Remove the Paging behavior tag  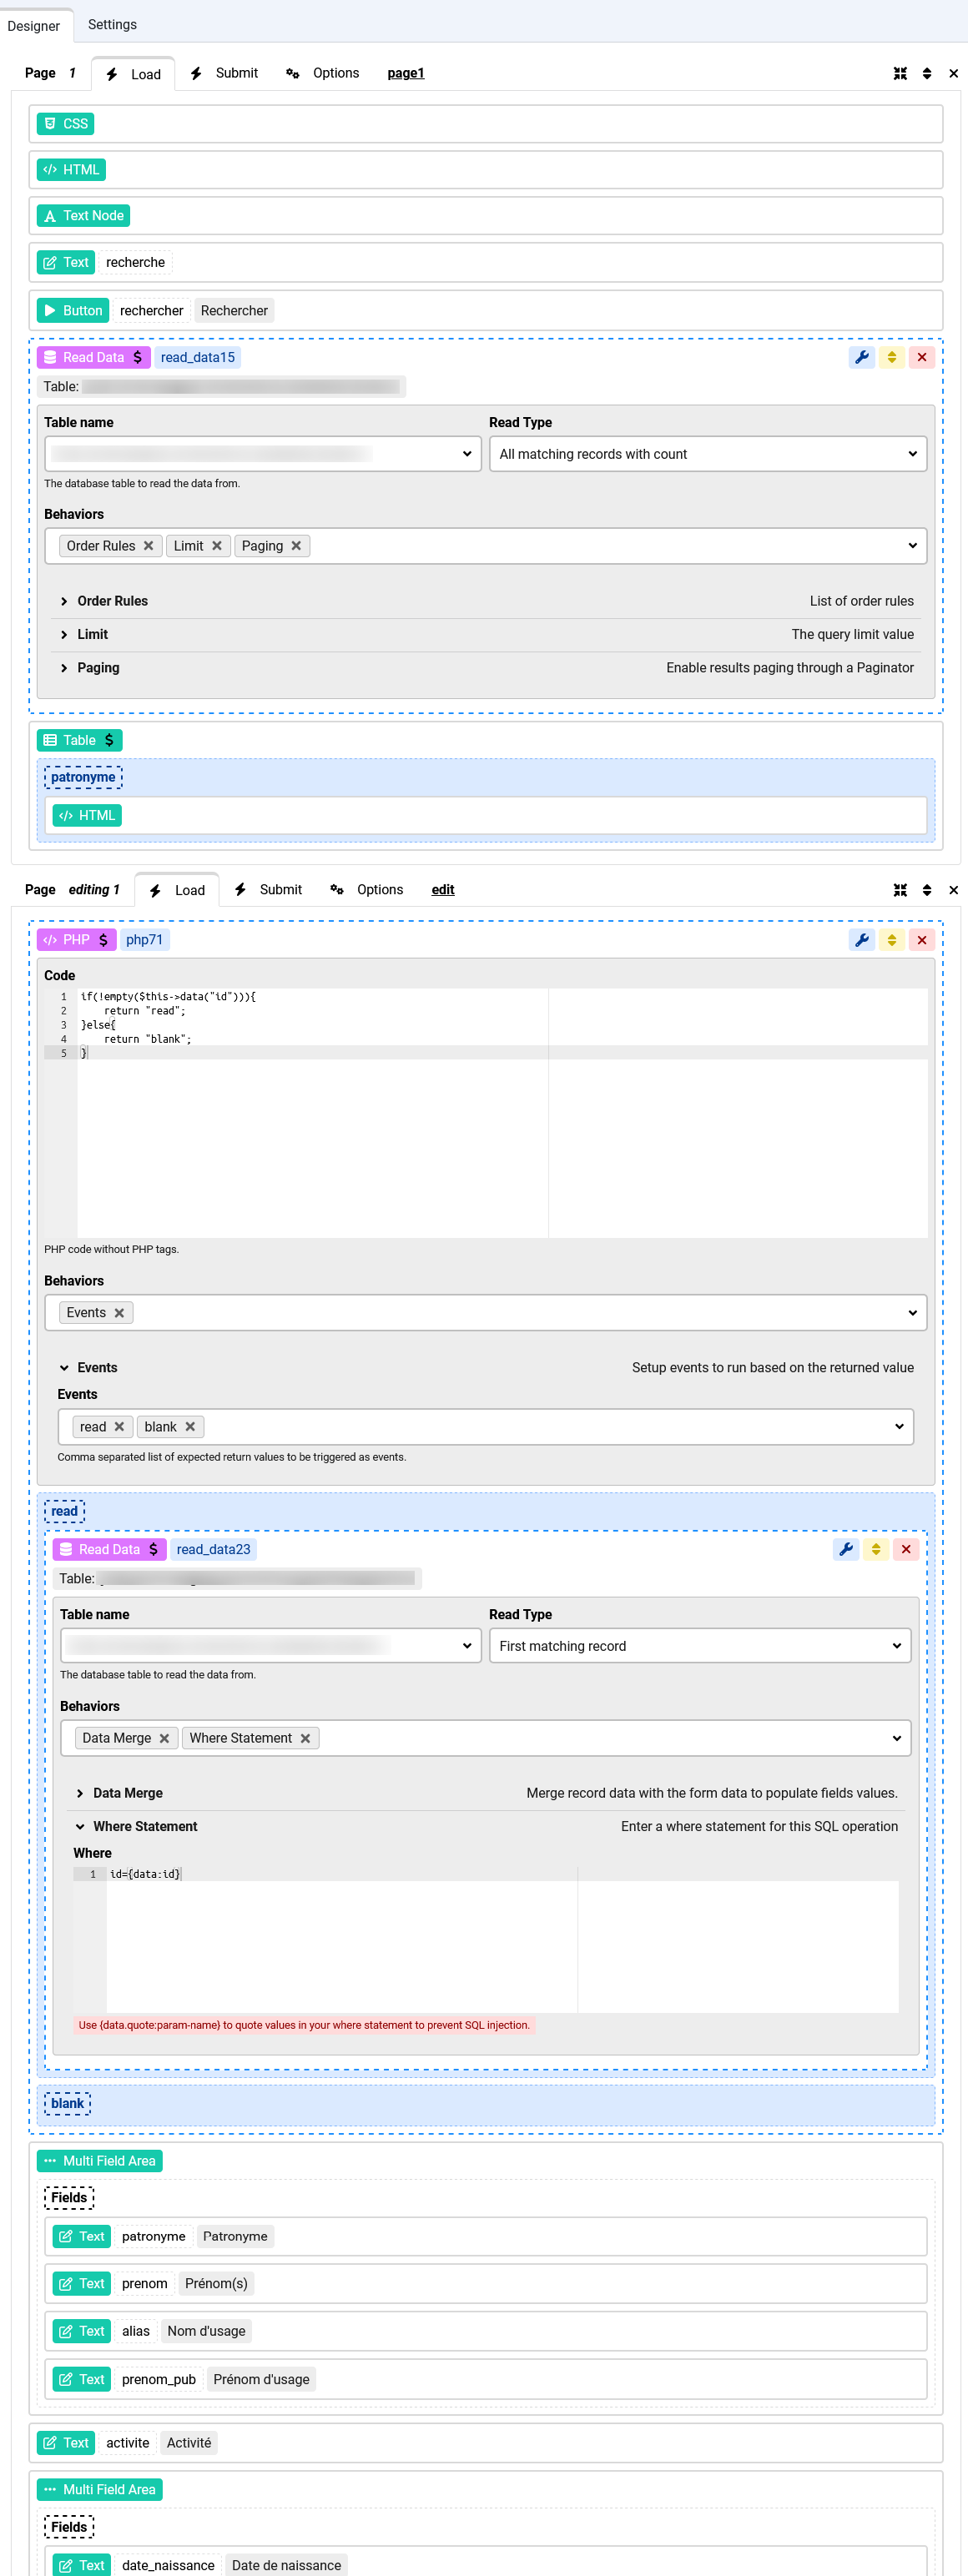296,546
